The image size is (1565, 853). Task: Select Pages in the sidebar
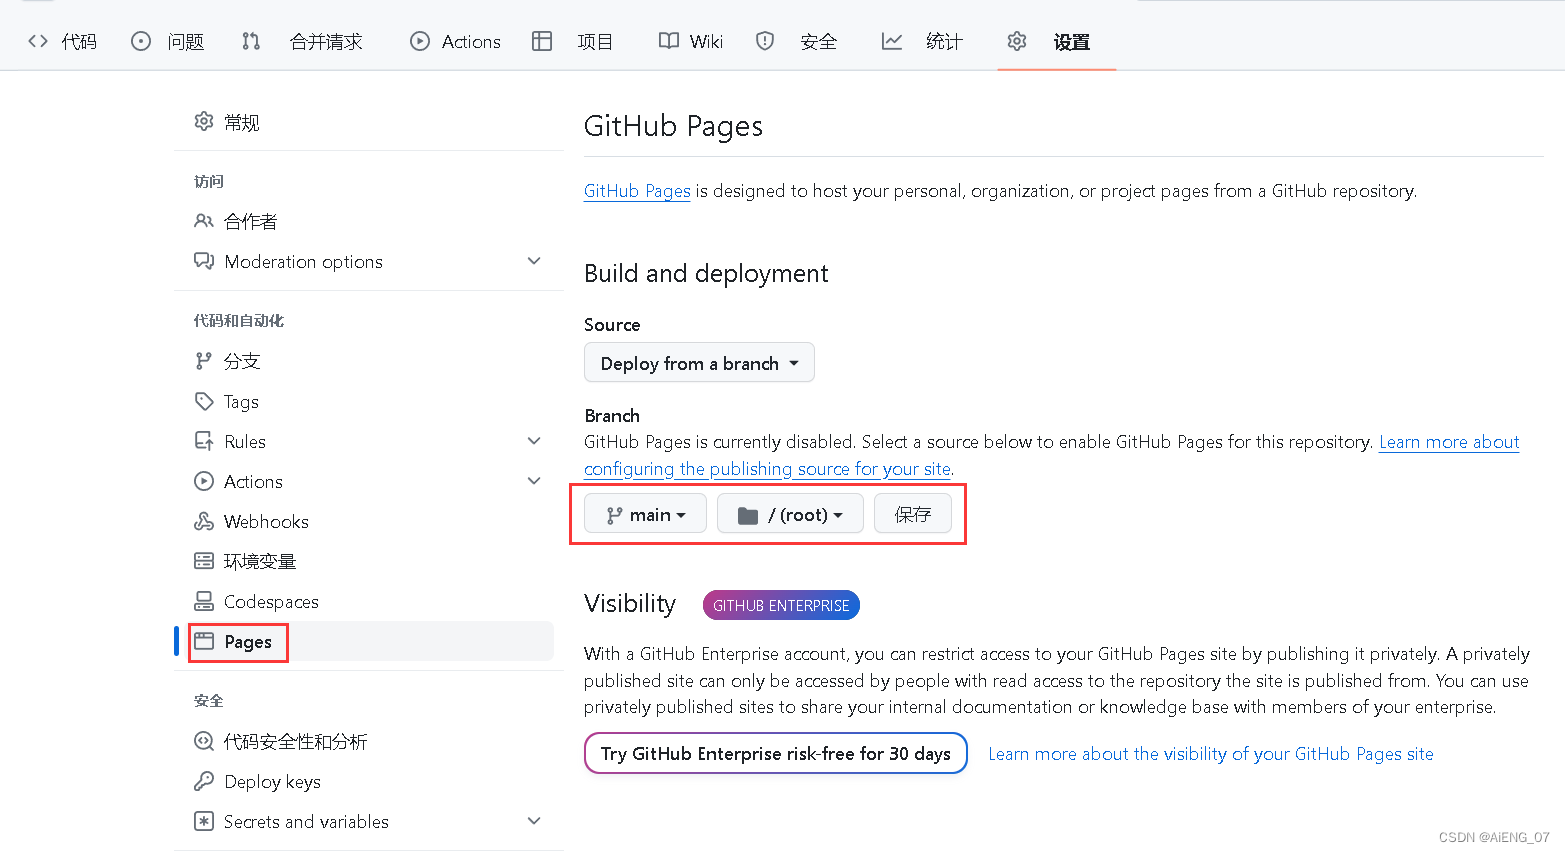click(364, 641)
